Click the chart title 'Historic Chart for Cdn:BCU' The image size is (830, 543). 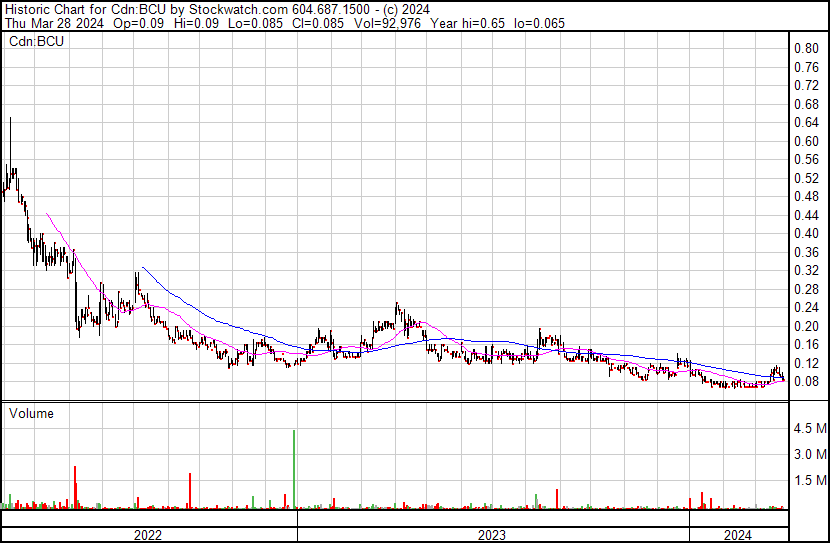tap(85, 10)
